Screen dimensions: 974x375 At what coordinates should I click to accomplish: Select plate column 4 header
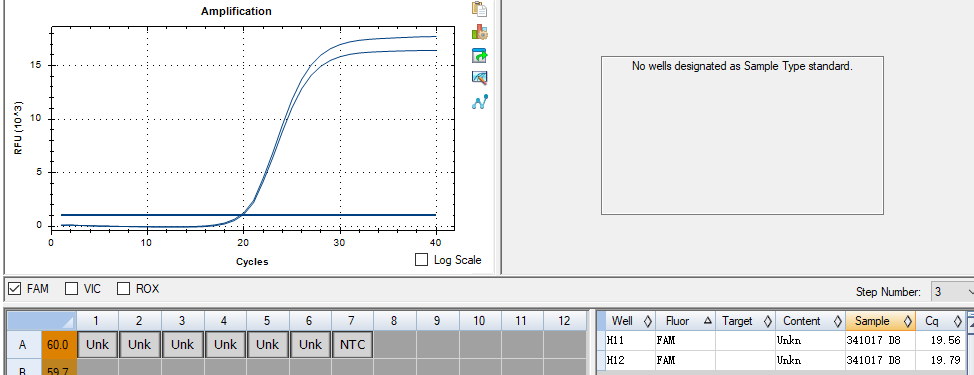click(x=225, y=321)
